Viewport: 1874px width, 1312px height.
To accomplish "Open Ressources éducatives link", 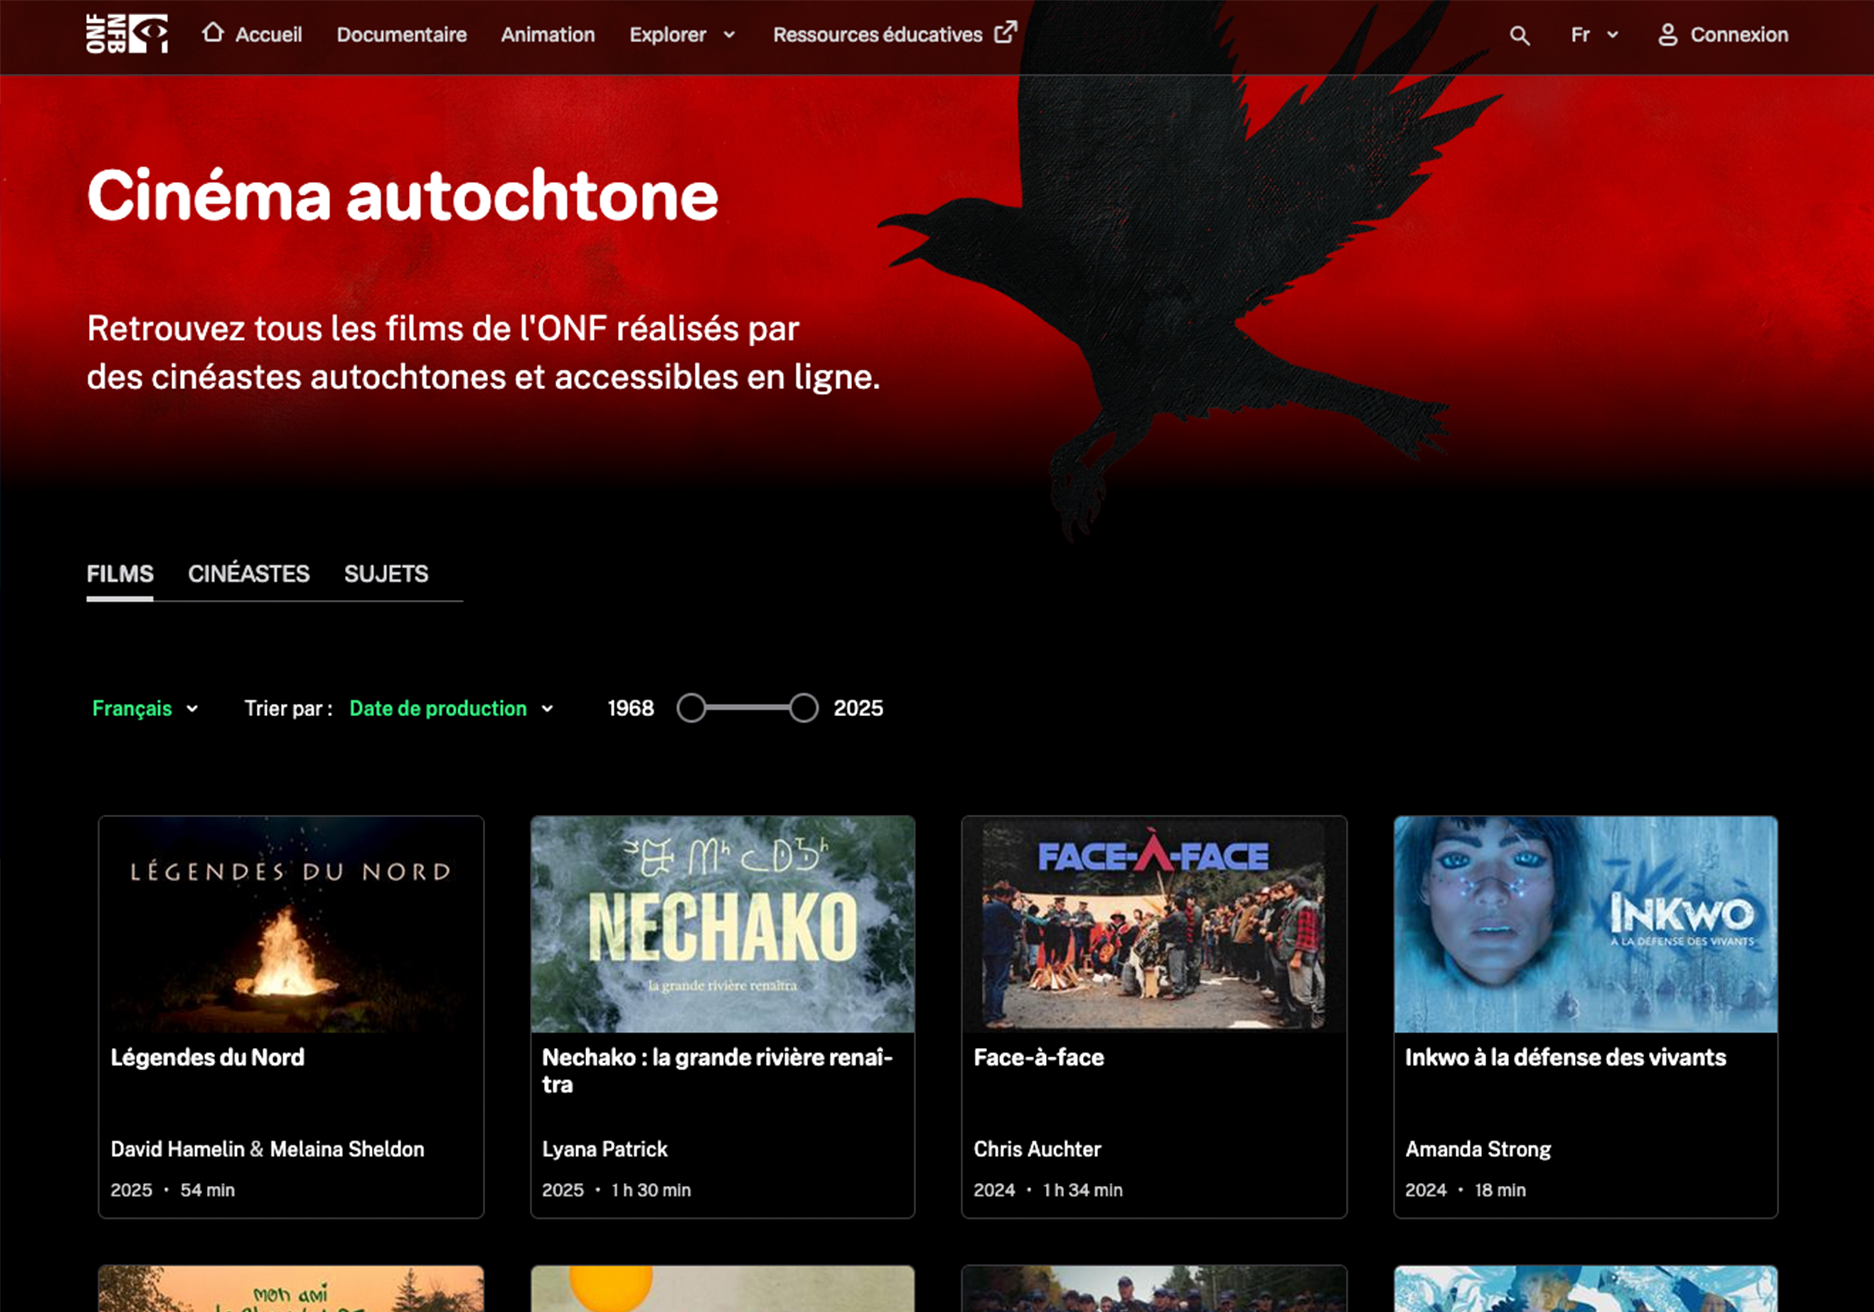I will coord(877,35).
